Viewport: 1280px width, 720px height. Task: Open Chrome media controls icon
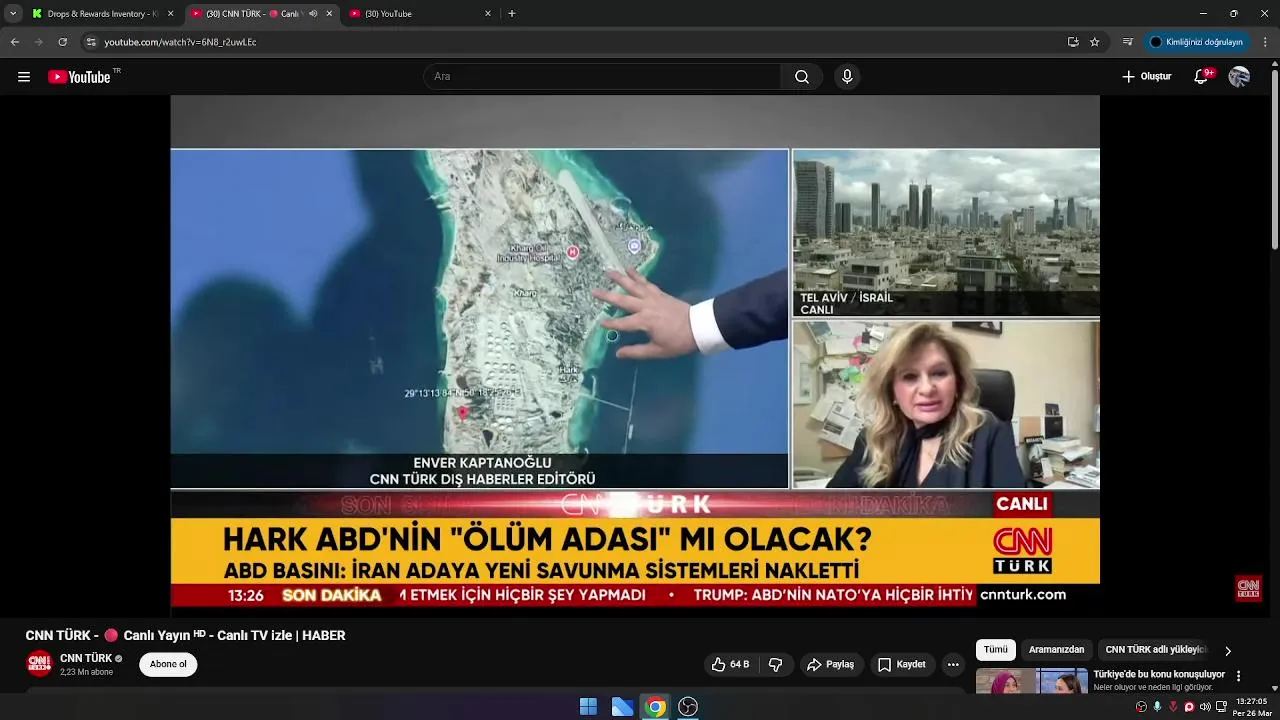click(1127, 42)
